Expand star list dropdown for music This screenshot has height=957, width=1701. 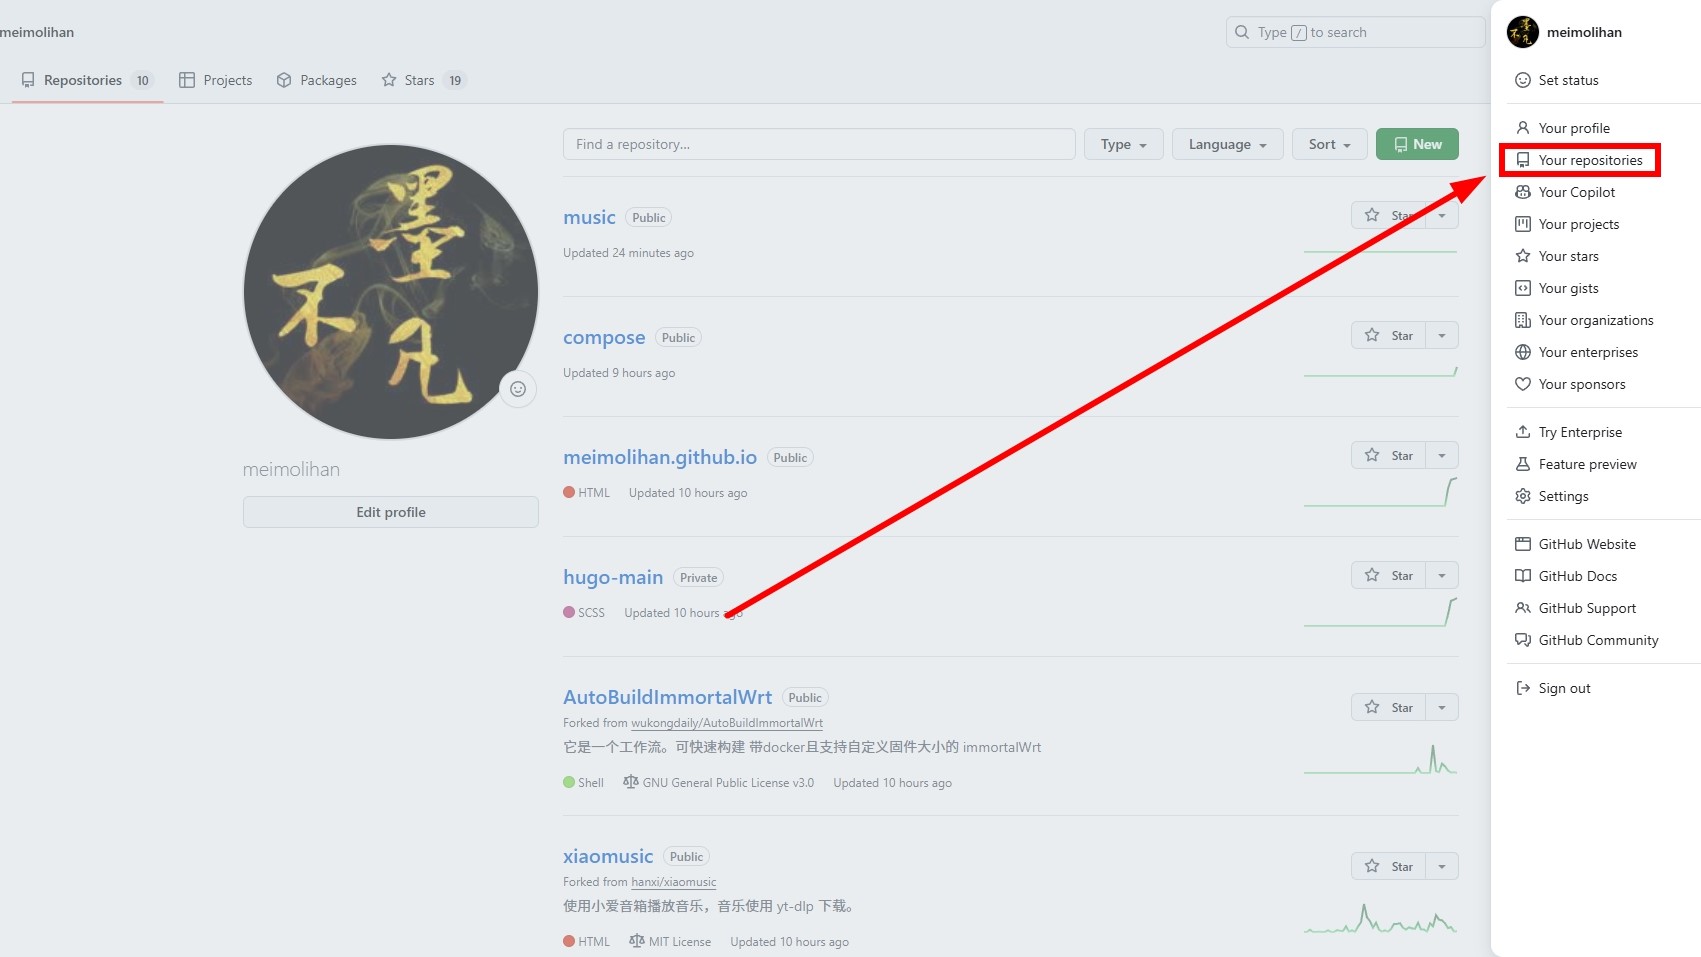pyautogui.click(x=1442, y=215)
